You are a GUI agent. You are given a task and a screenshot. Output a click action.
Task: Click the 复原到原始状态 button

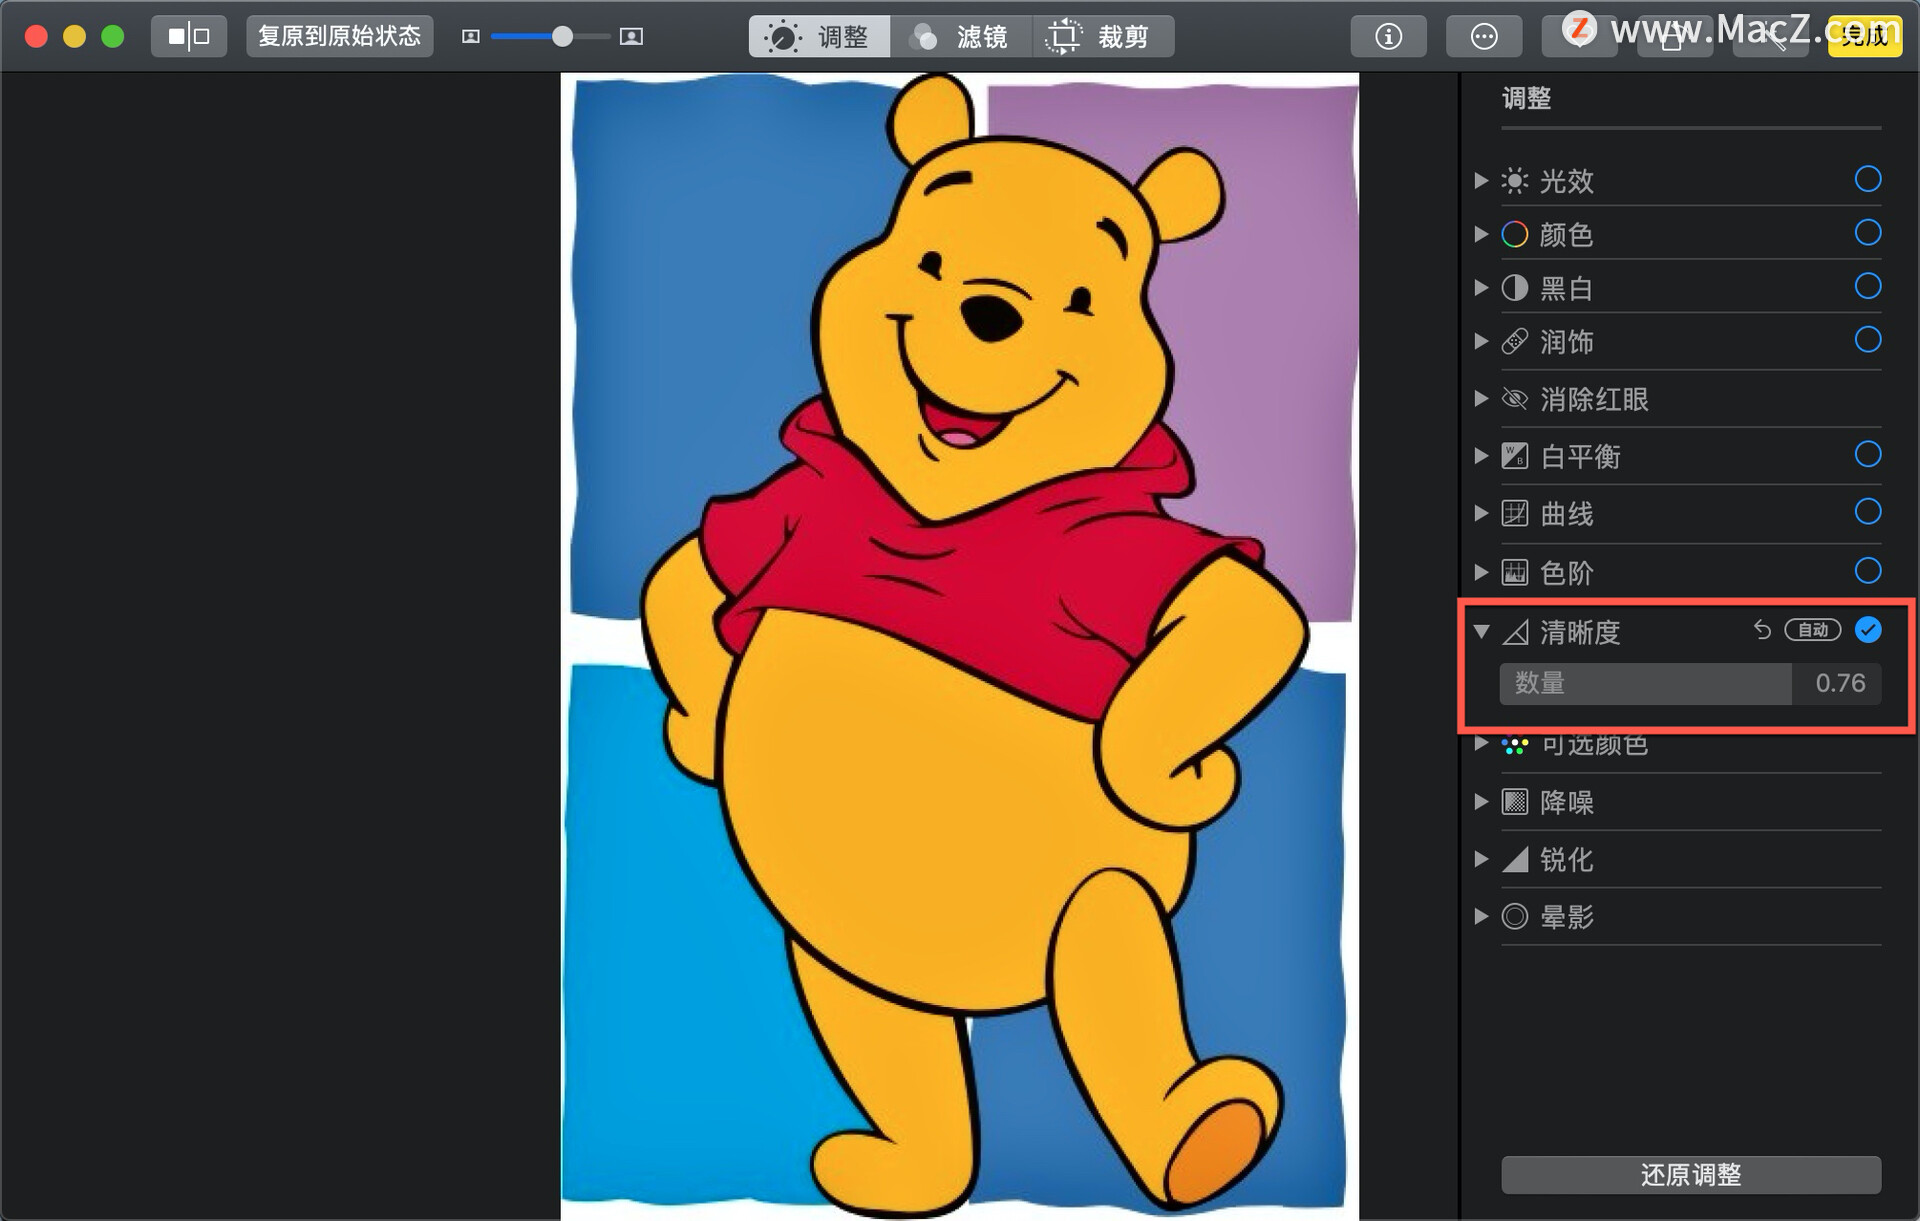339,37
